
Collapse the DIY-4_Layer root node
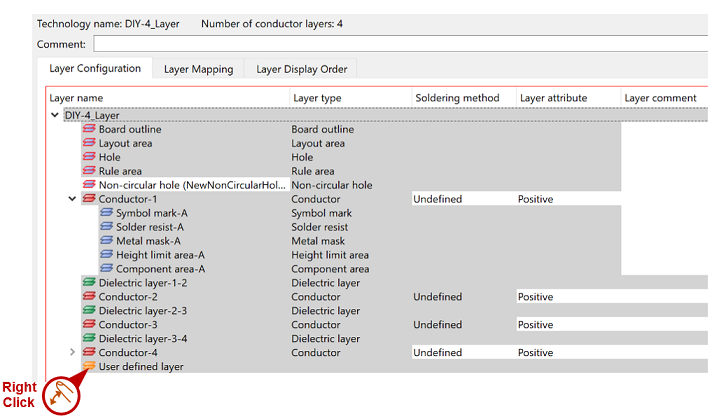[55, 115]
